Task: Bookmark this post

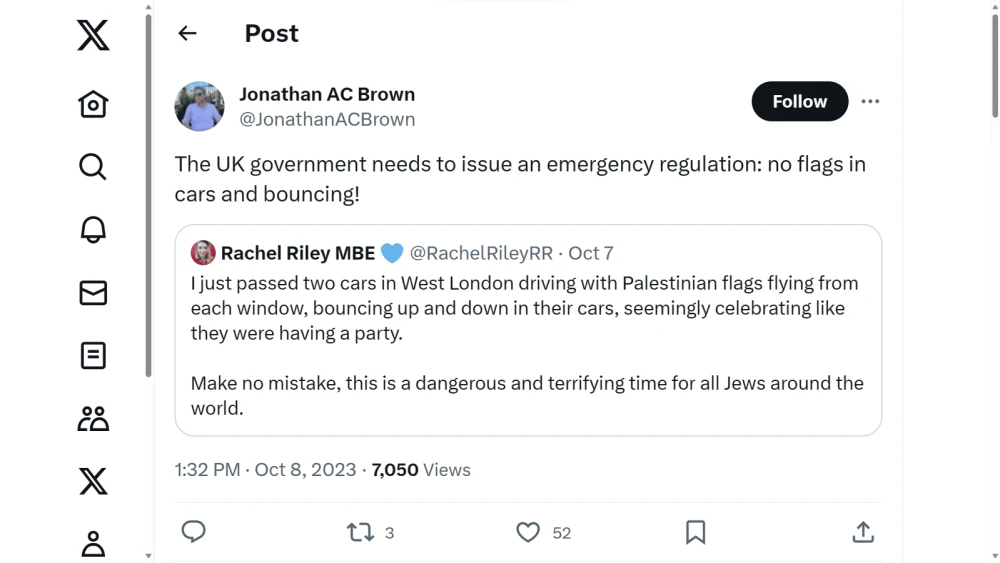Action: (x=695, y=532)
